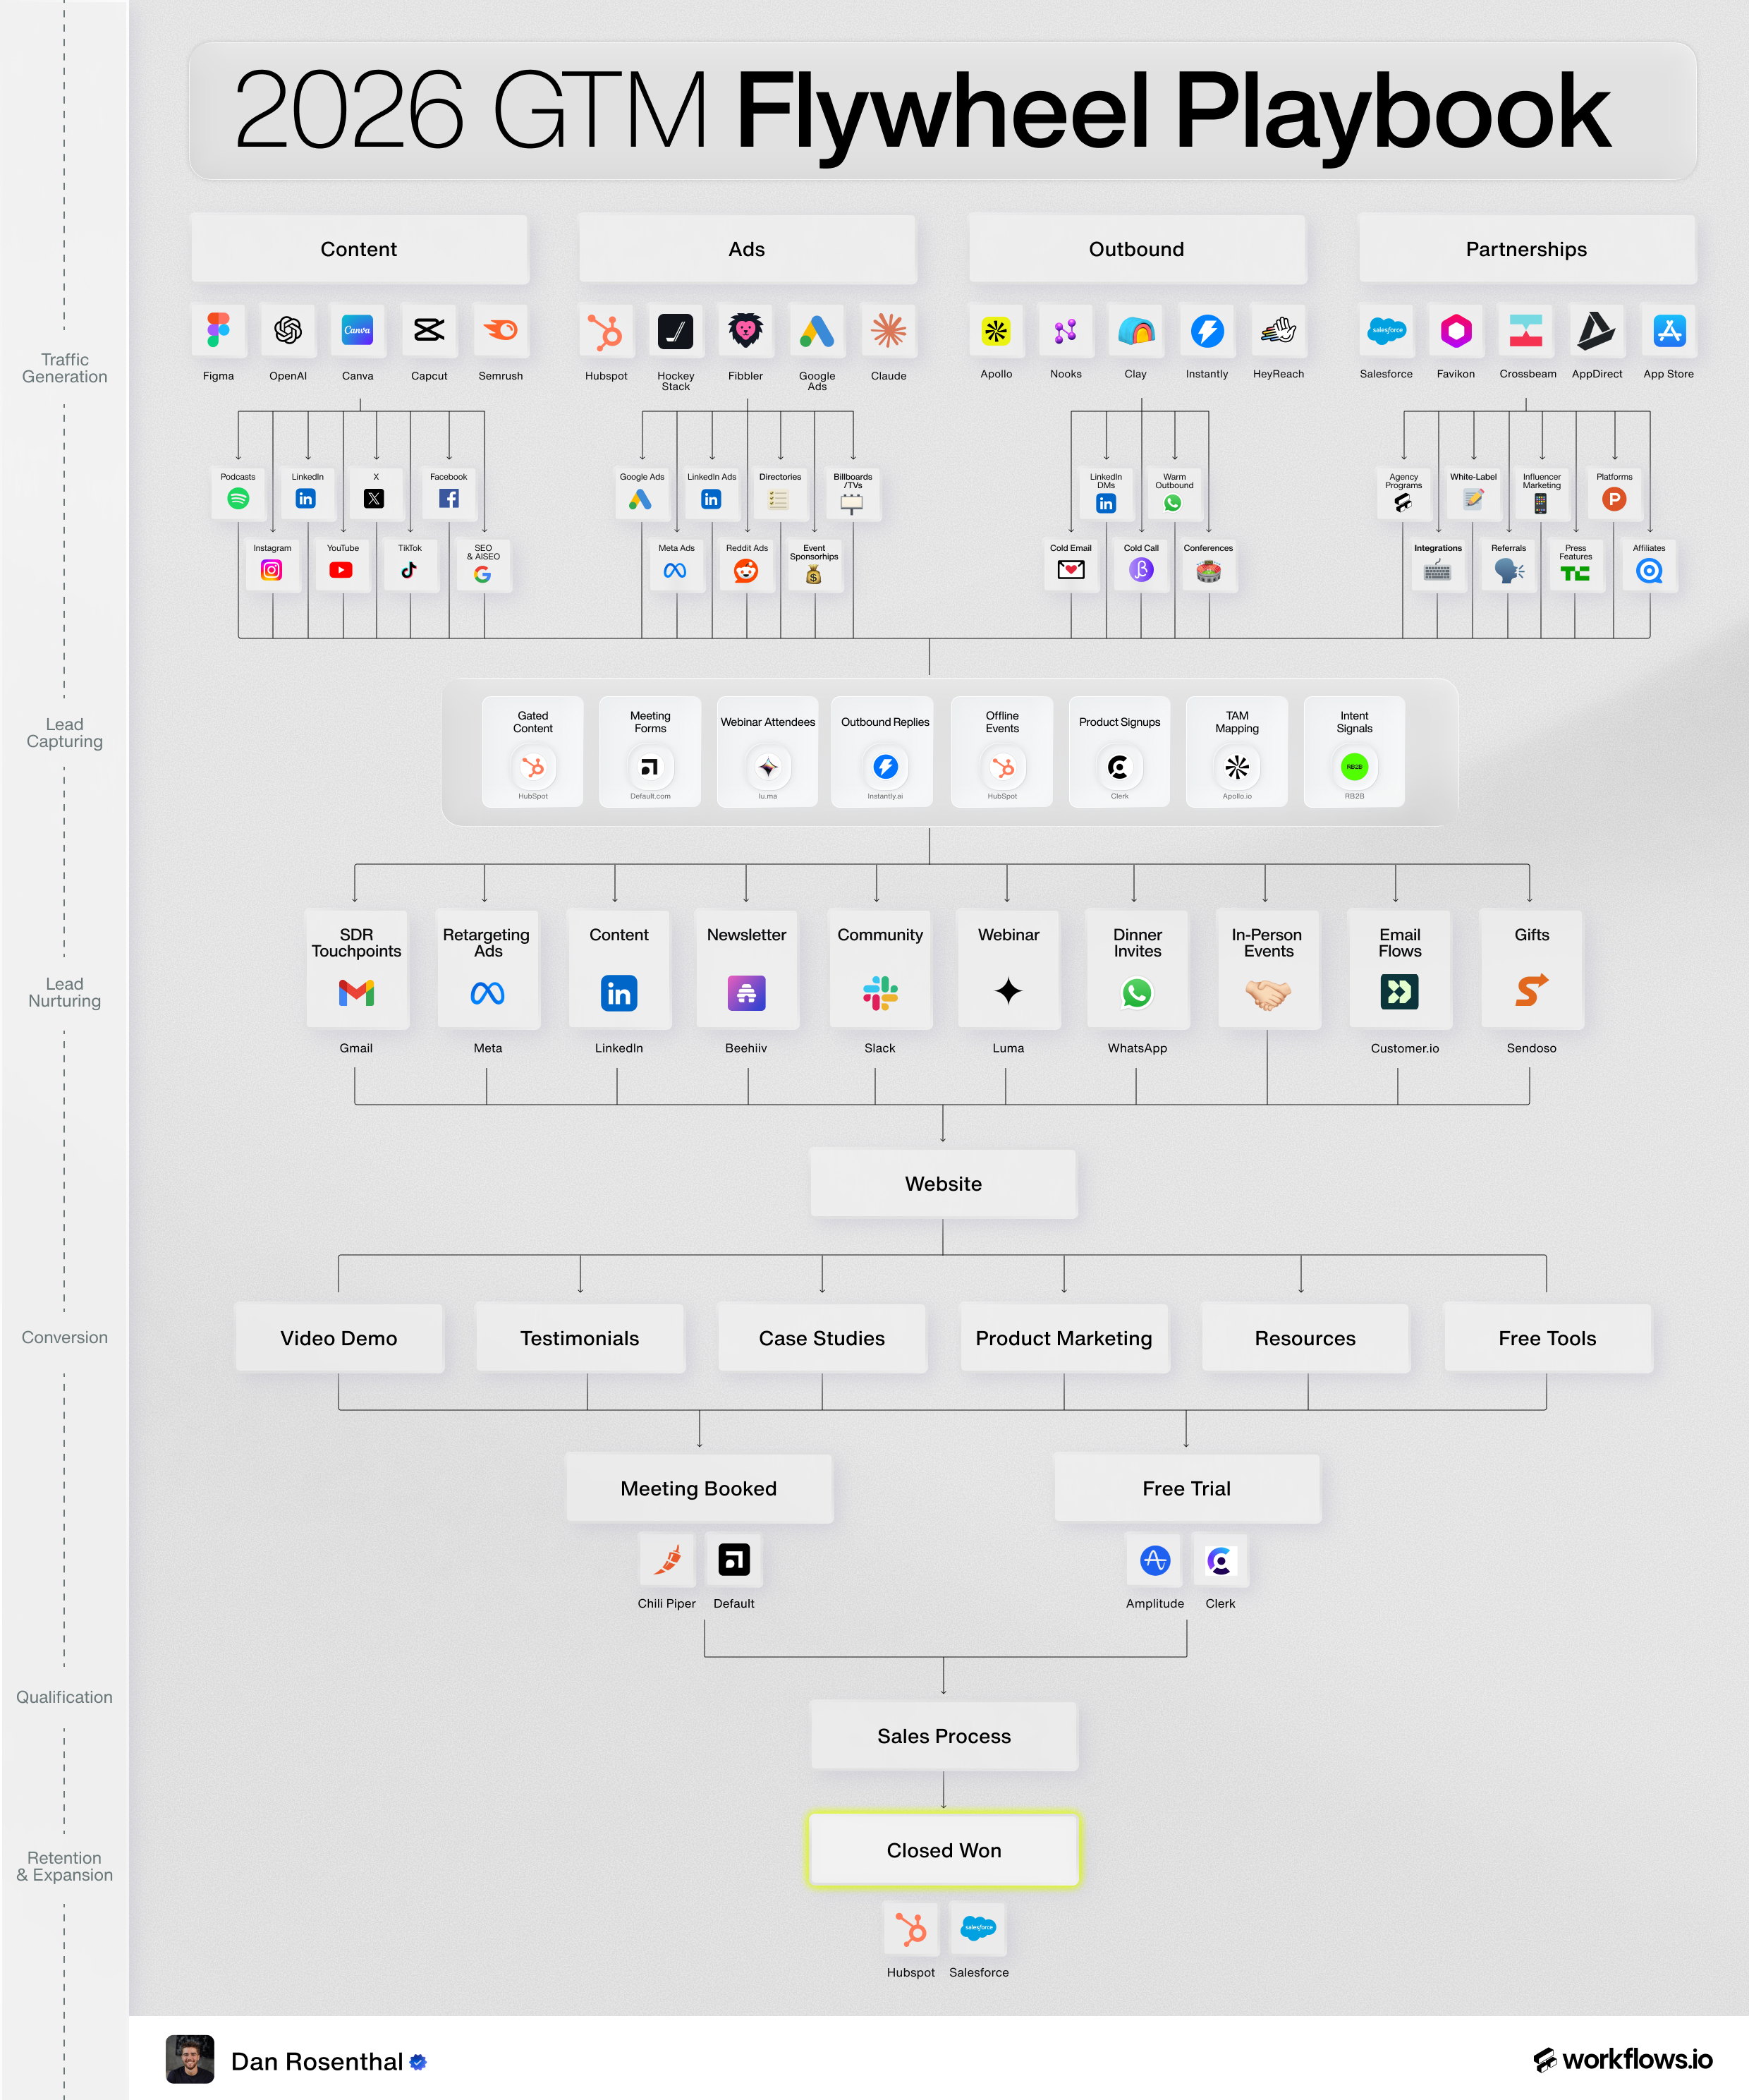Select the Claude starburst icon

coord(888,331)
